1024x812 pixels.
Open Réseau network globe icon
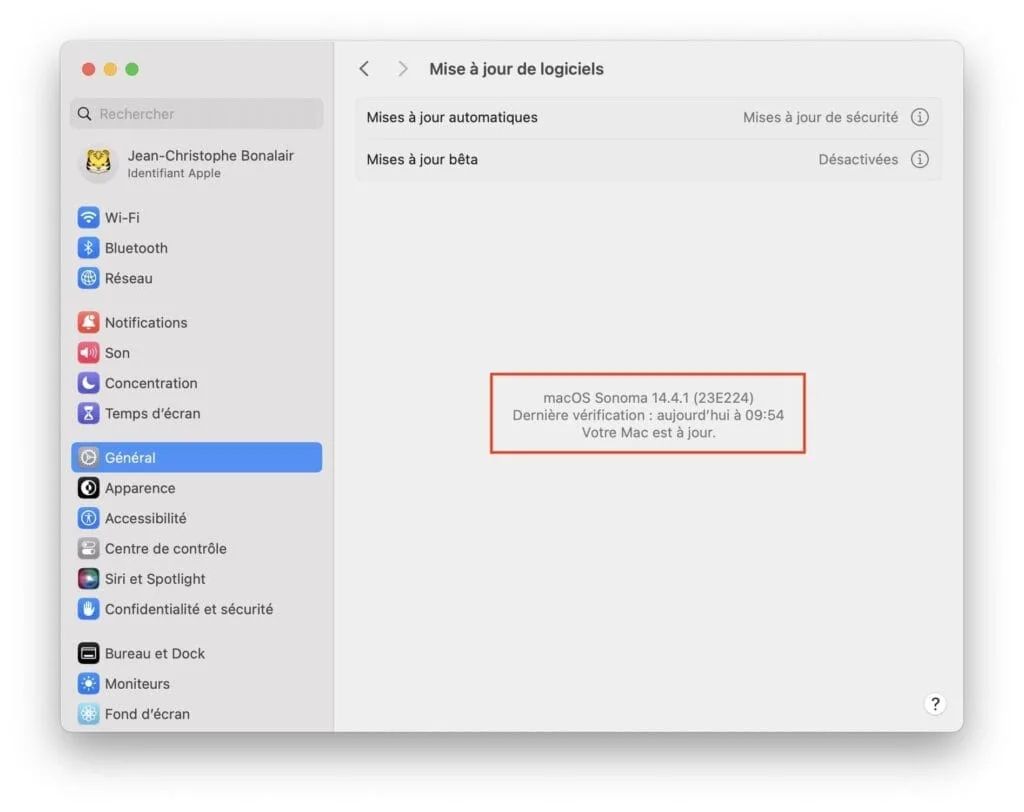89,278
